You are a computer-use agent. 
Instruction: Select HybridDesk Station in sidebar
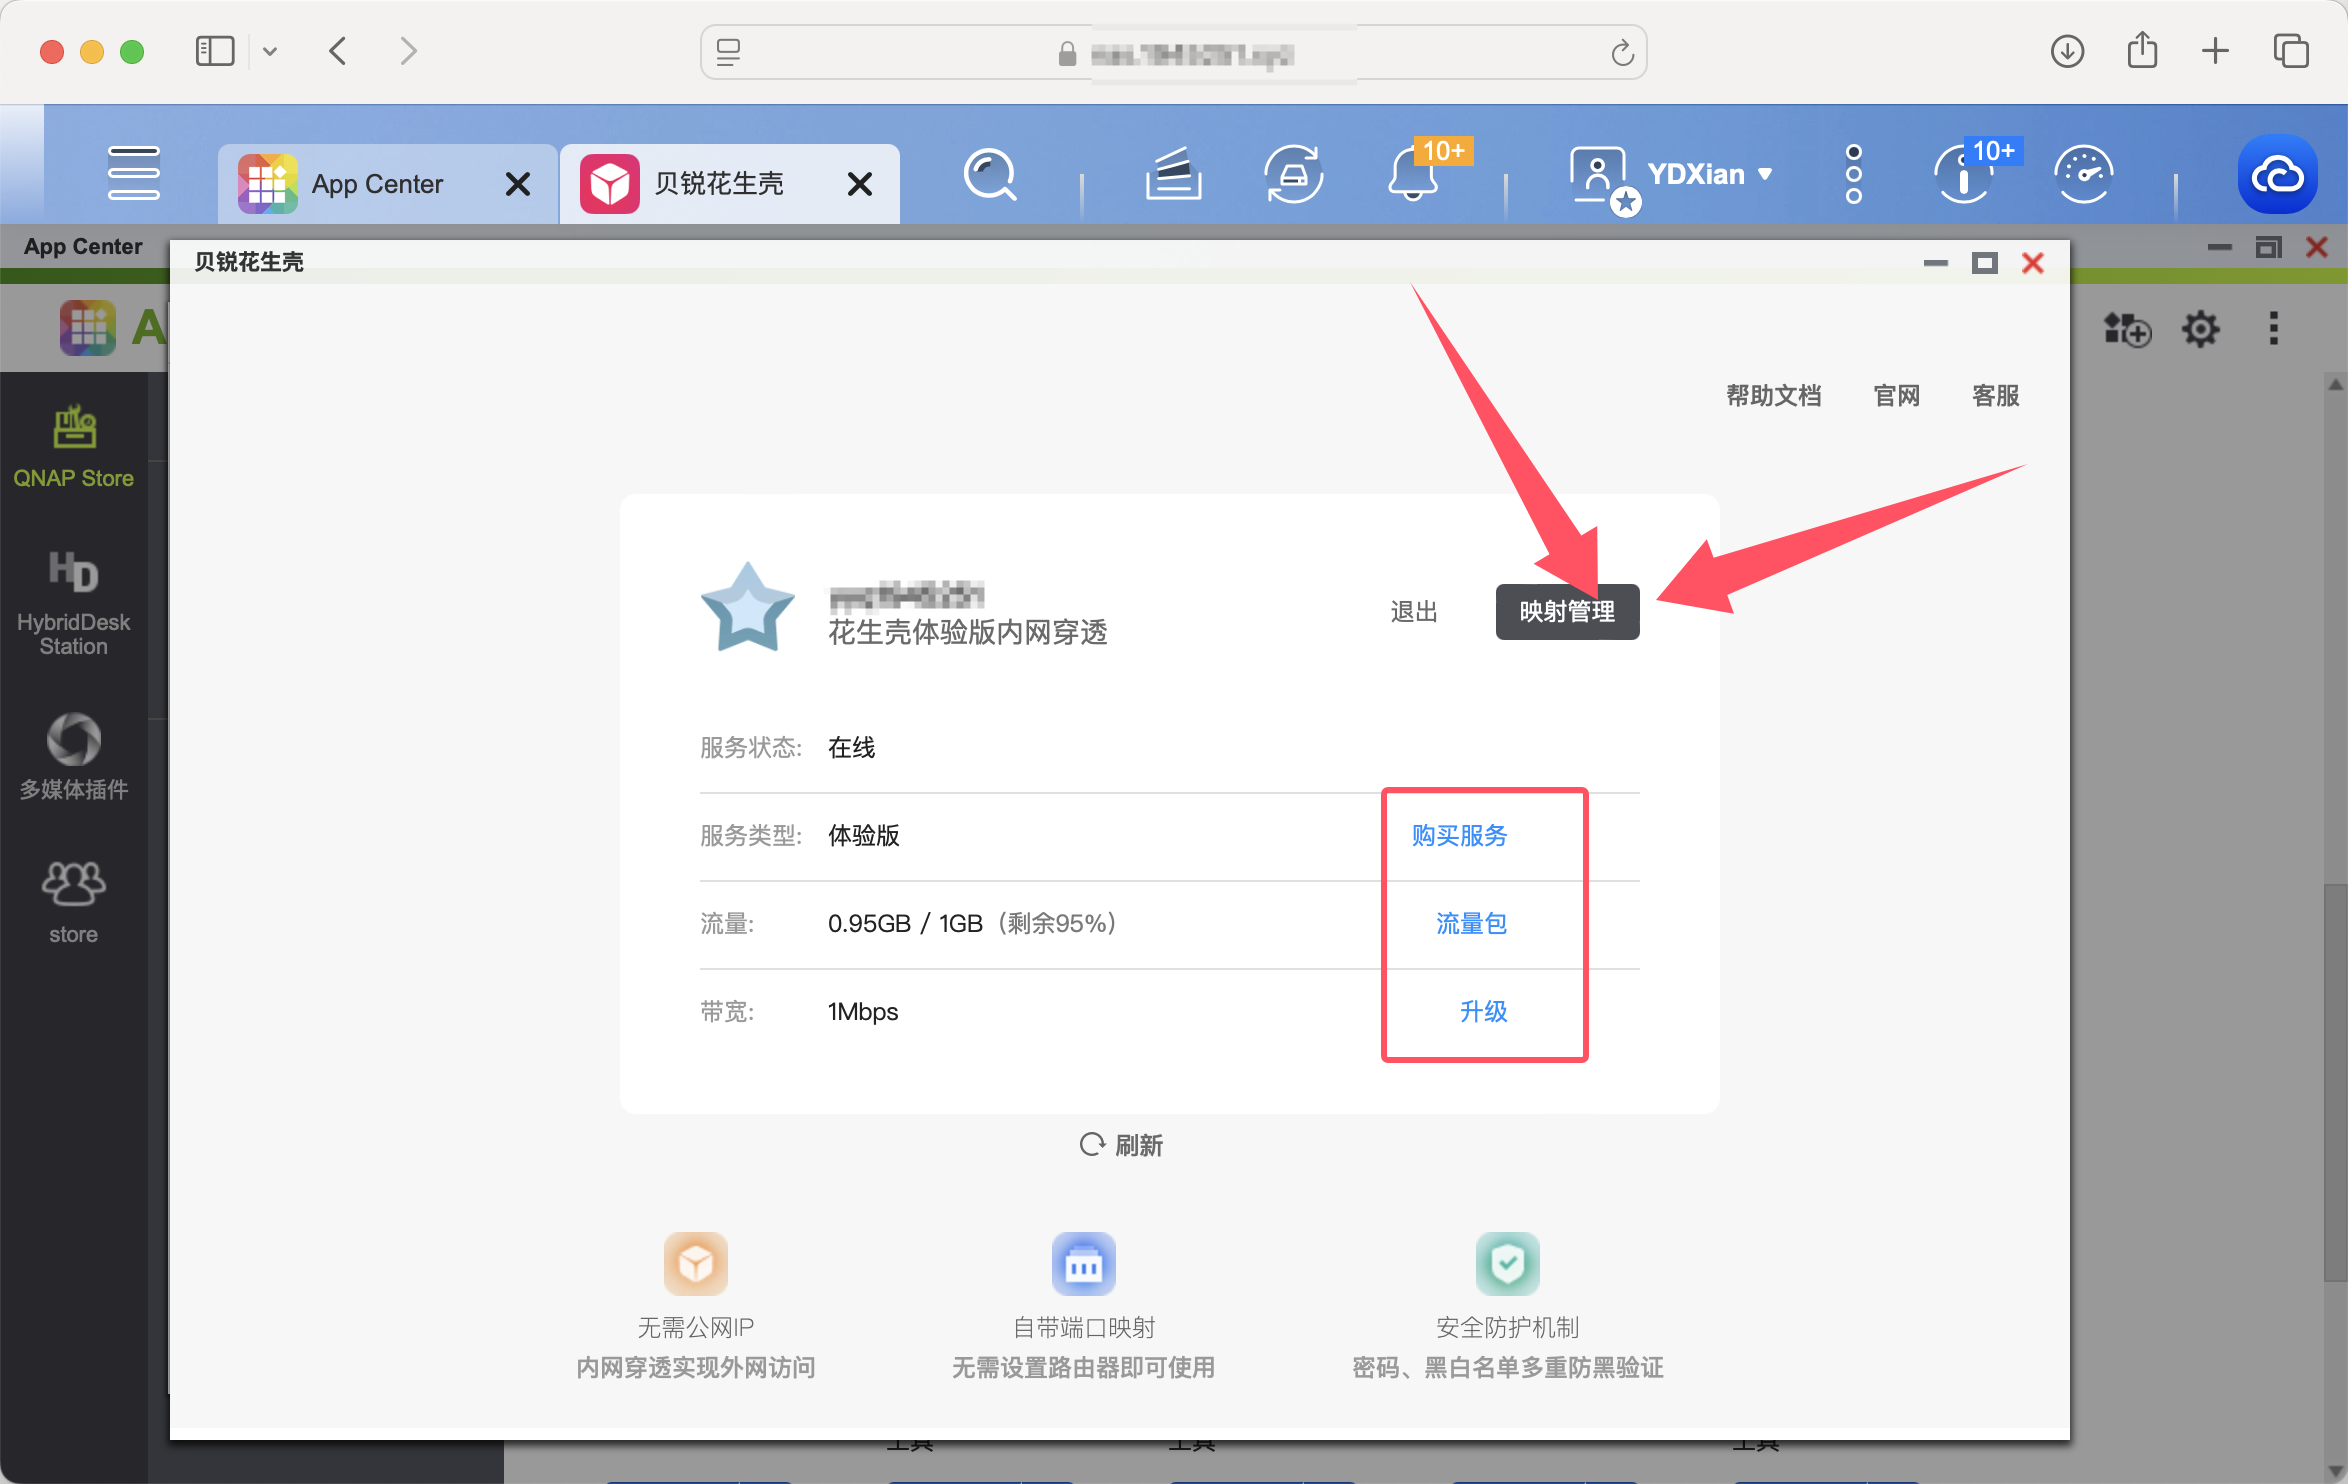click(73, 602)
